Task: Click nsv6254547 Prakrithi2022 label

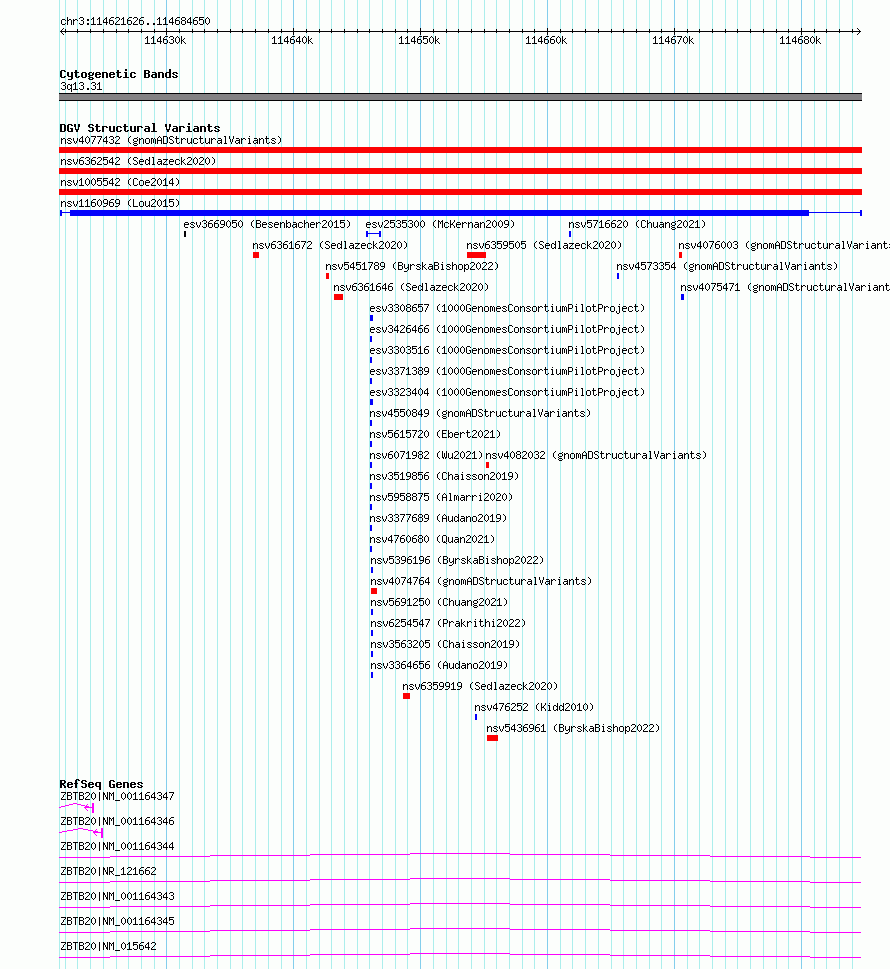Action: [448, 624]
